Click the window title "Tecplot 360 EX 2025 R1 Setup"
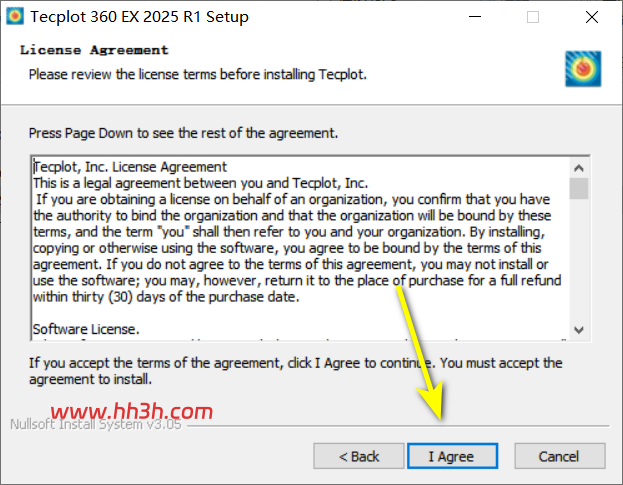 tap(139, 17)
